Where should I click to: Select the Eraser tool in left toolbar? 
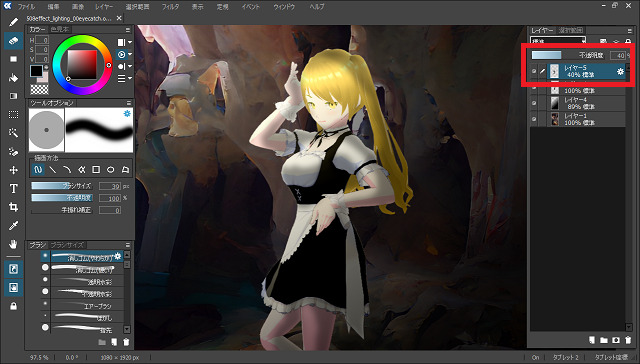click(x=13, y=41)
